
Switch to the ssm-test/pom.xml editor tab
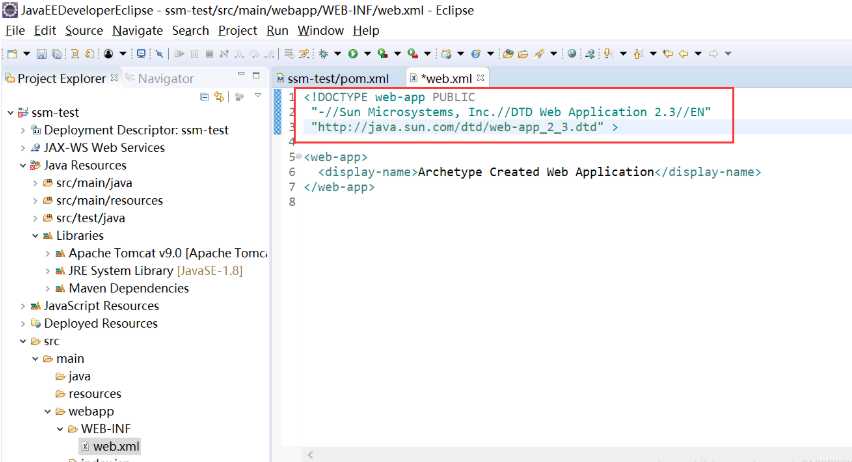(333, 79)
